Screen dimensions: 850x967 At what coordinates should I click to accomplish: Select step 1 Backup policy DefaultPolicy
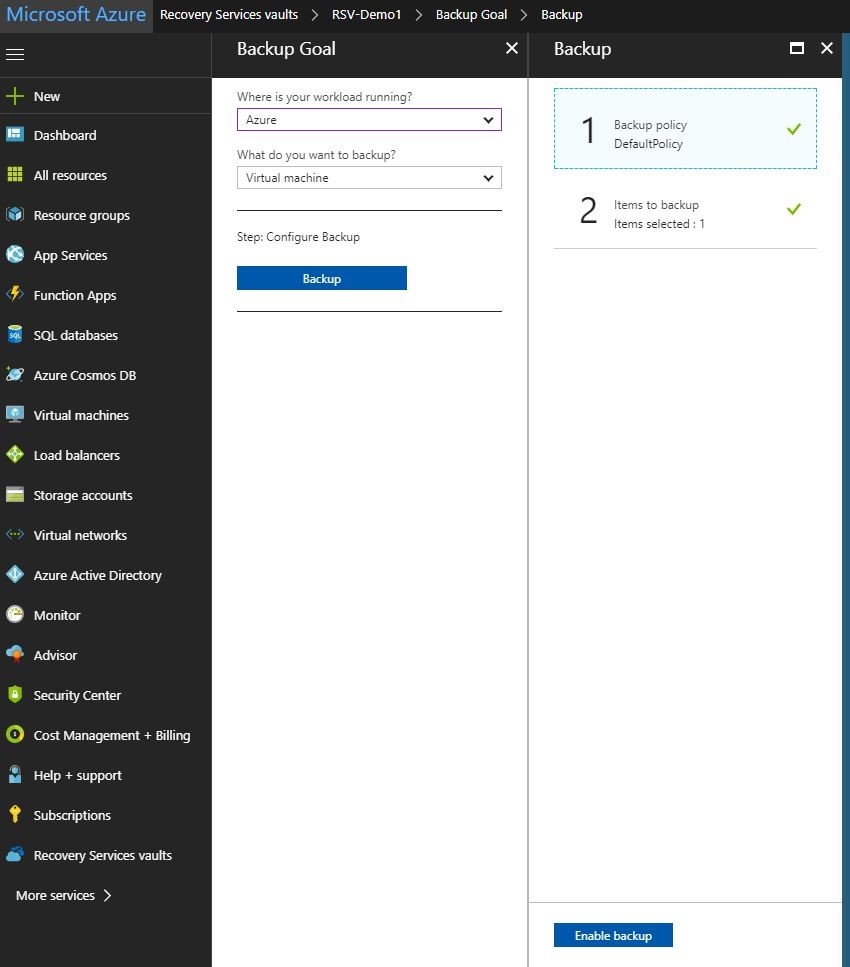point(685,128)
